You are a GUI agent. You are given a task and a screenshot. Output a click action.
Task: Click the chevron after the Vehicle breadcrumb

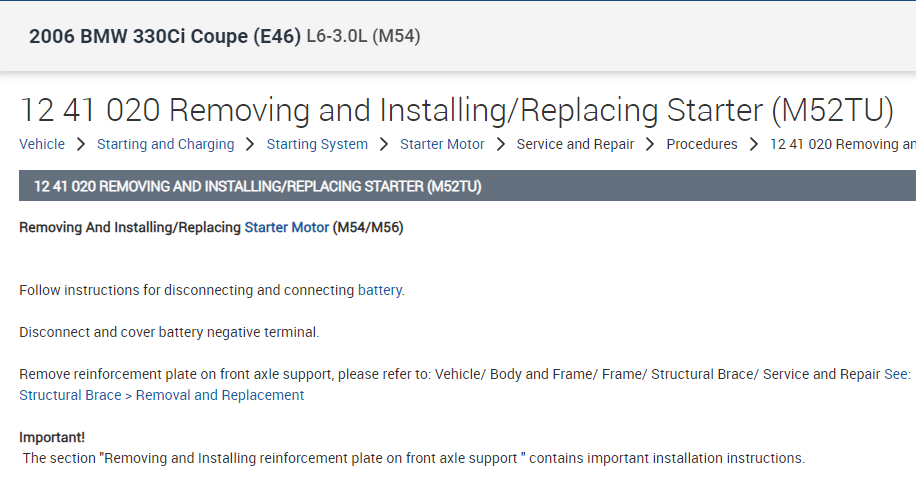coord(81,144)
